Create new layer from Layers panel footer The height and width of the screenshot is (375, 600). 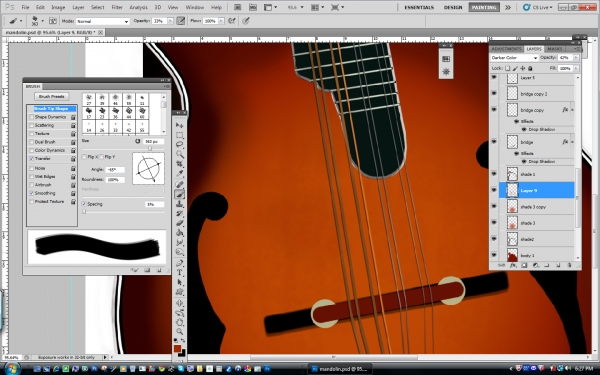click(558, 265)
